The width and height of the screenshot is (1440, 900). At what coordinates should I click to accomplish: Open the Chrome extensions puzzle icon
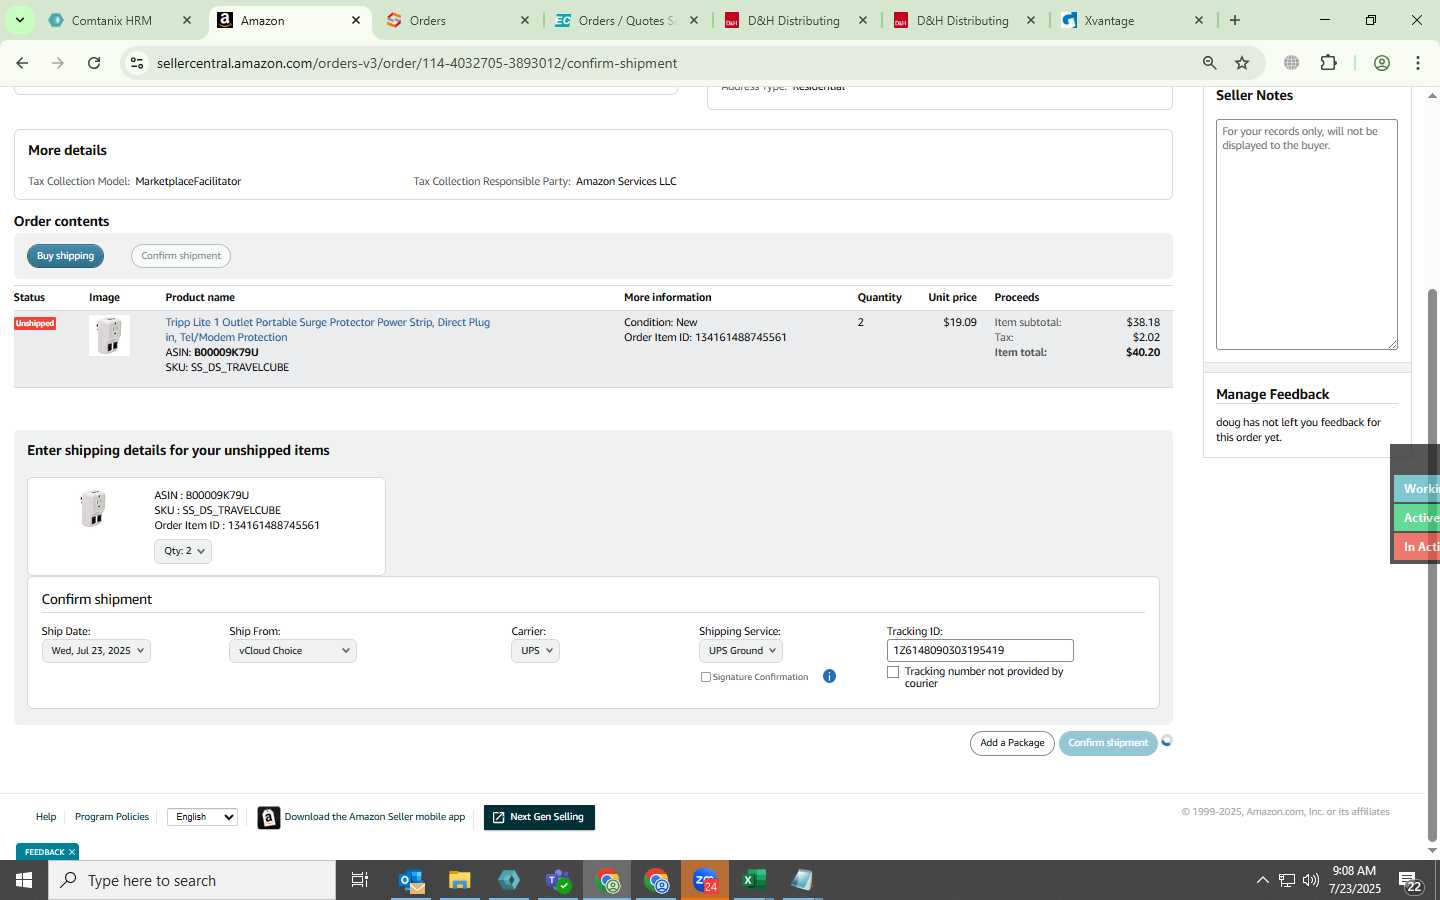click(x=1328, y=63)
